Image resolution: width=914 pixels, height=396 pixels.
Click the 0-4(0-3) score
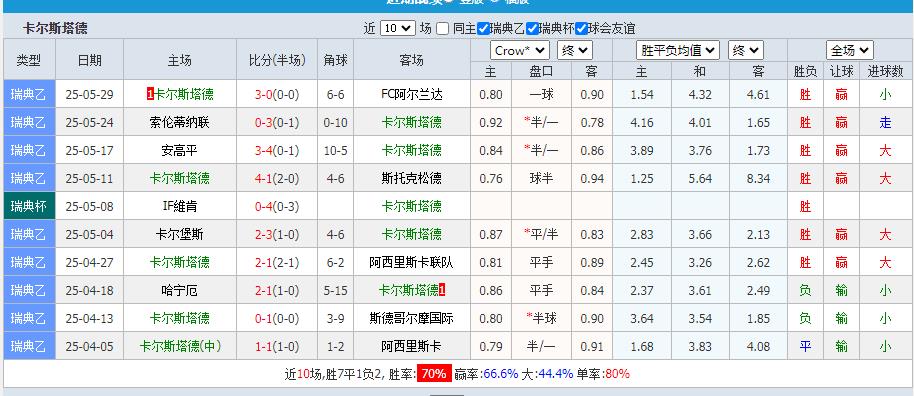pos(277,206)
